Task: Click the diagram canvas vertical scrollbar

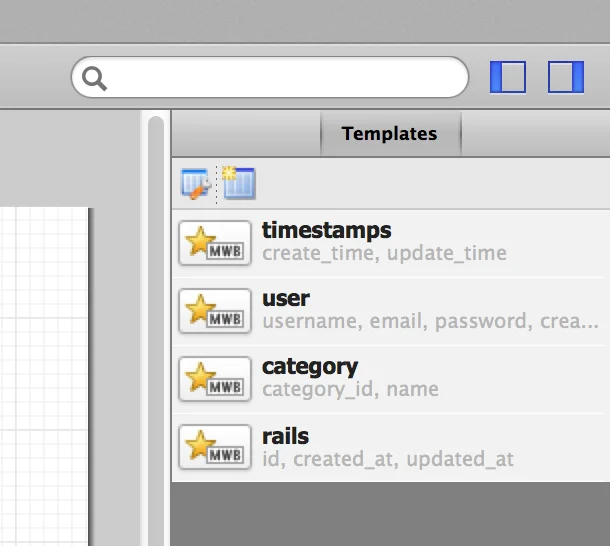Action: pos(156,330)
